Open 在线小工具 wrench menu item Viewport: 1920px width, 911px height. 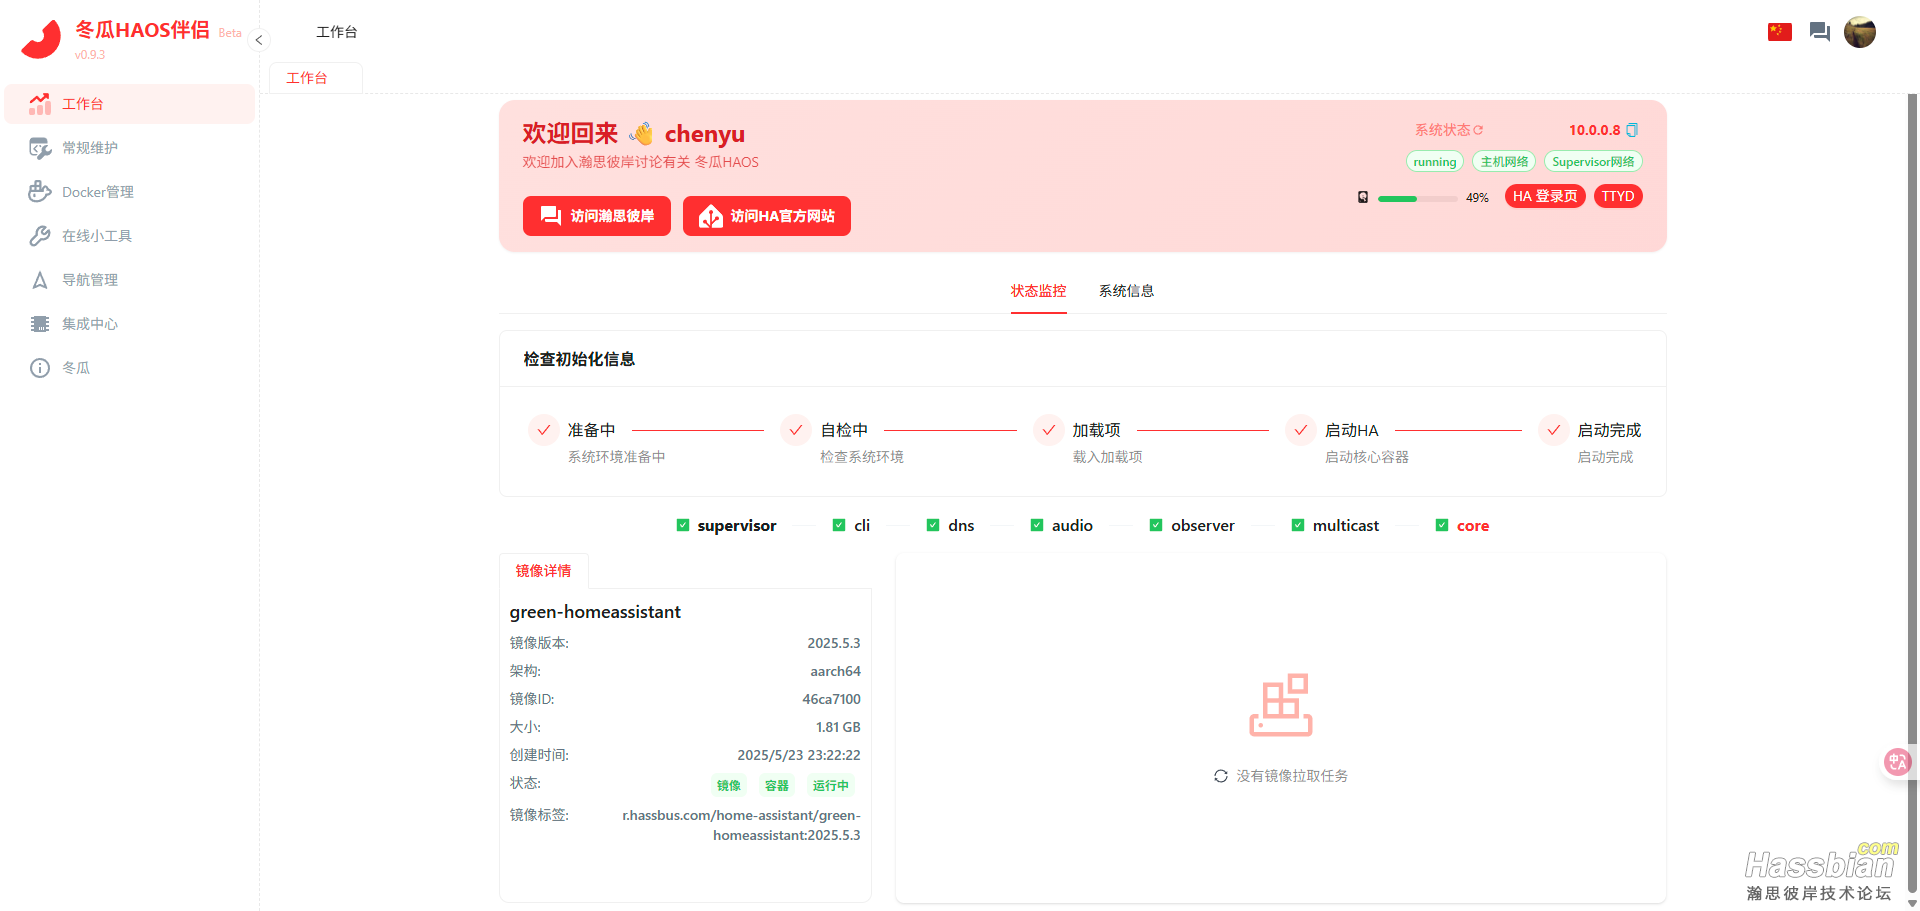[96, 236]
